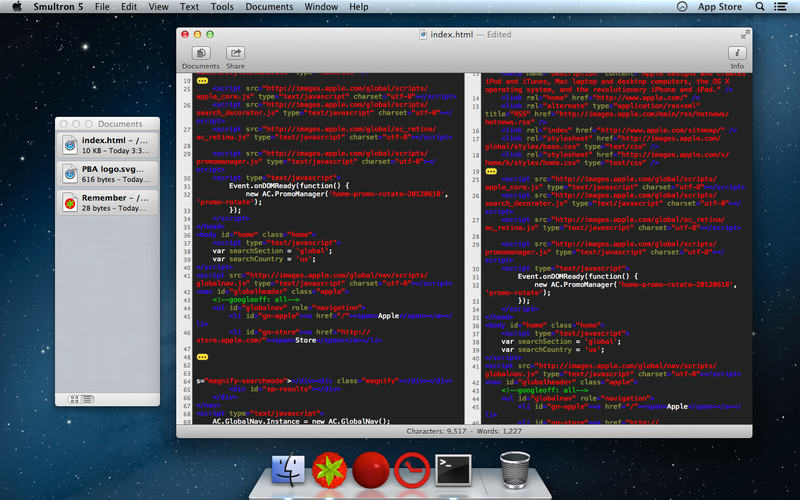Image resolution: width=800 pixels, height=500 pixels.
Task: Open the Text menu
Action: point(189,7)
